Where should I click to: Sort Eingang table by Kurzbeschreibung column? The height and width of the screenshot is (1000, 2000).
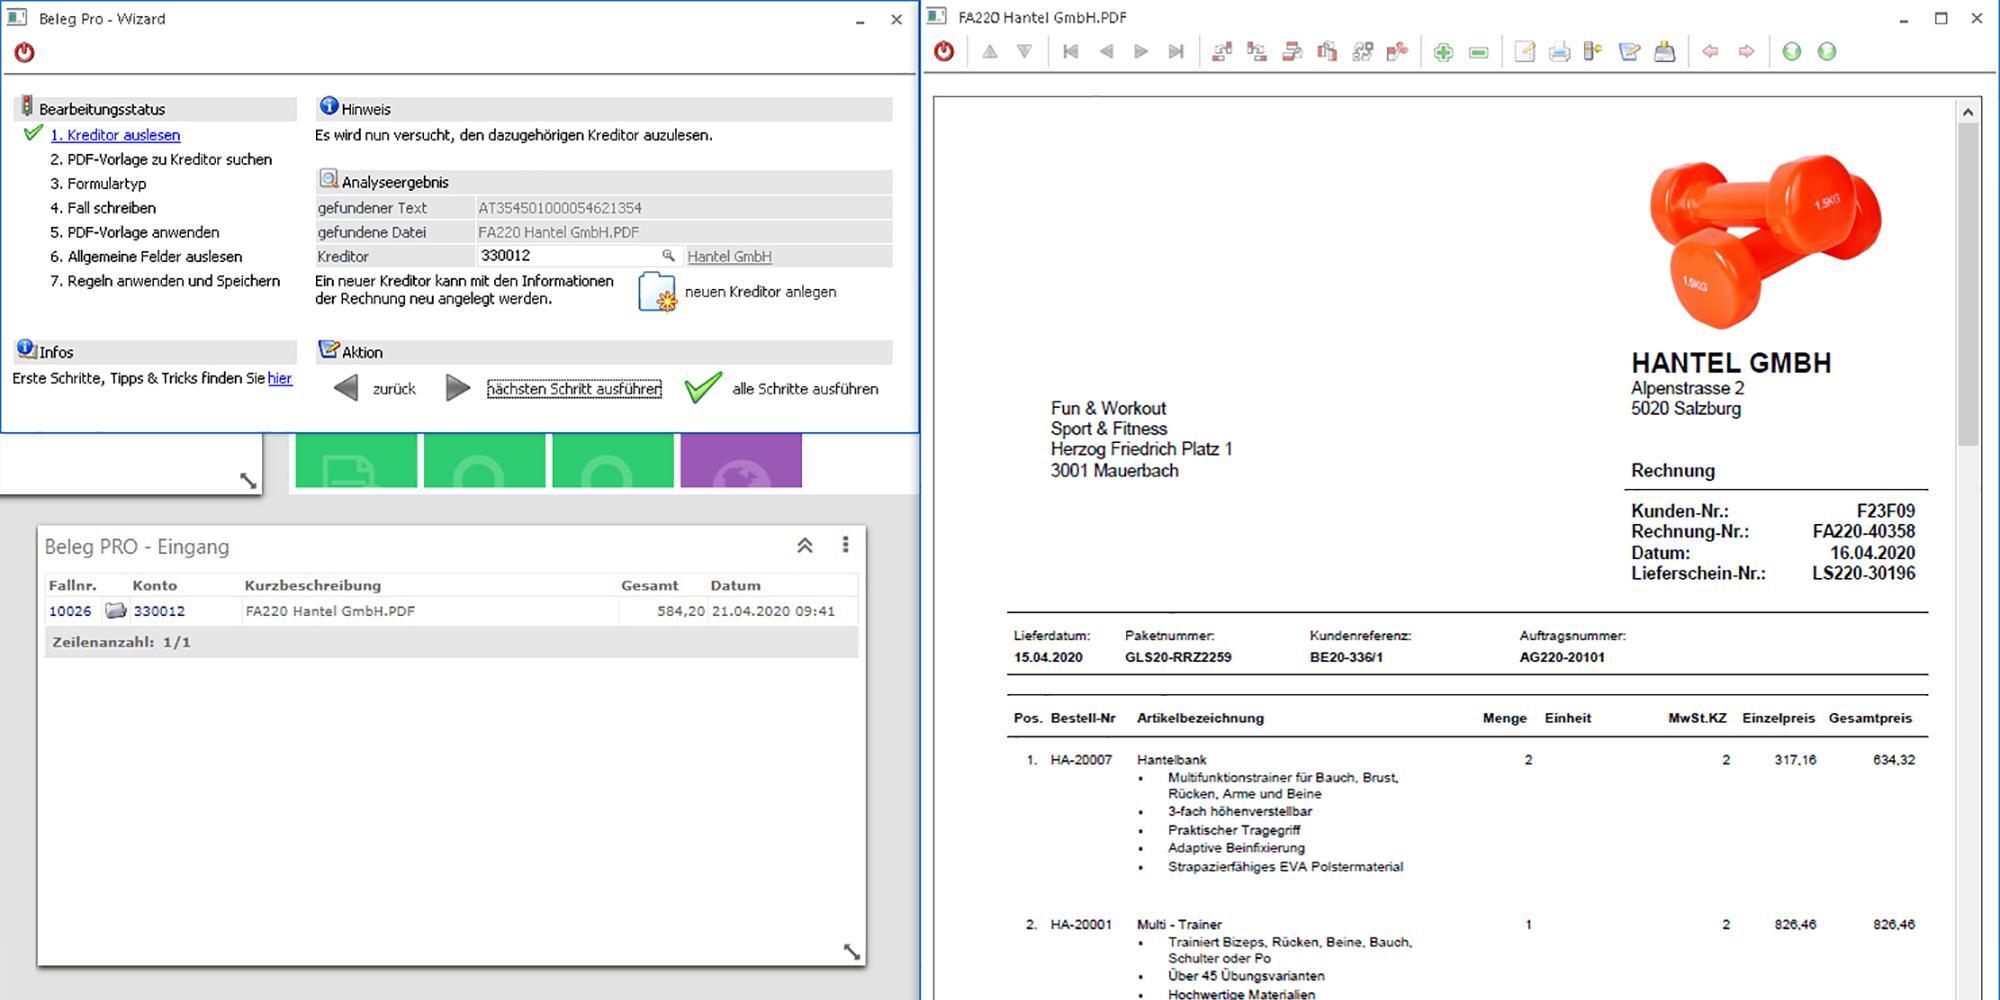click(313, 586)
